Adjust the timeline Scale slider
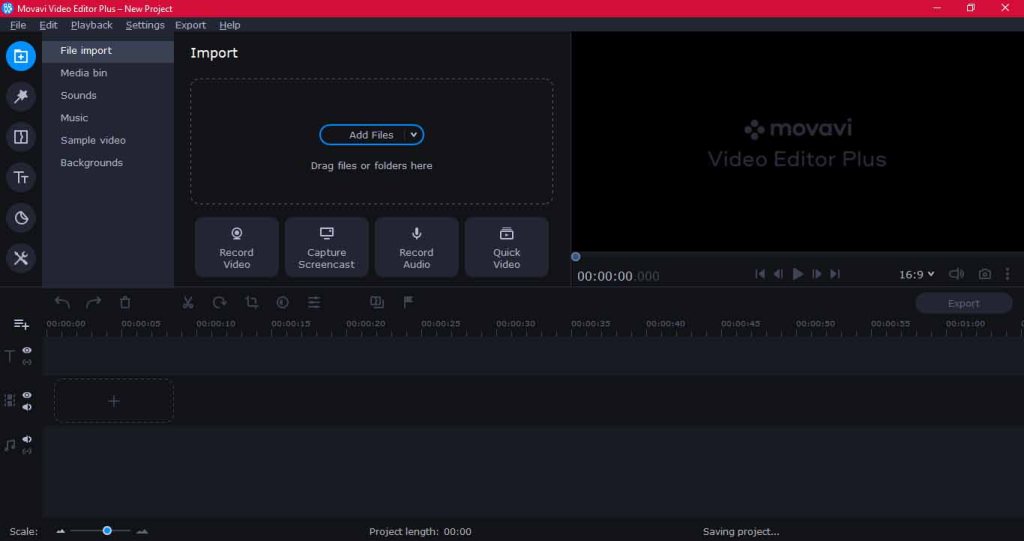 (107, 531)
